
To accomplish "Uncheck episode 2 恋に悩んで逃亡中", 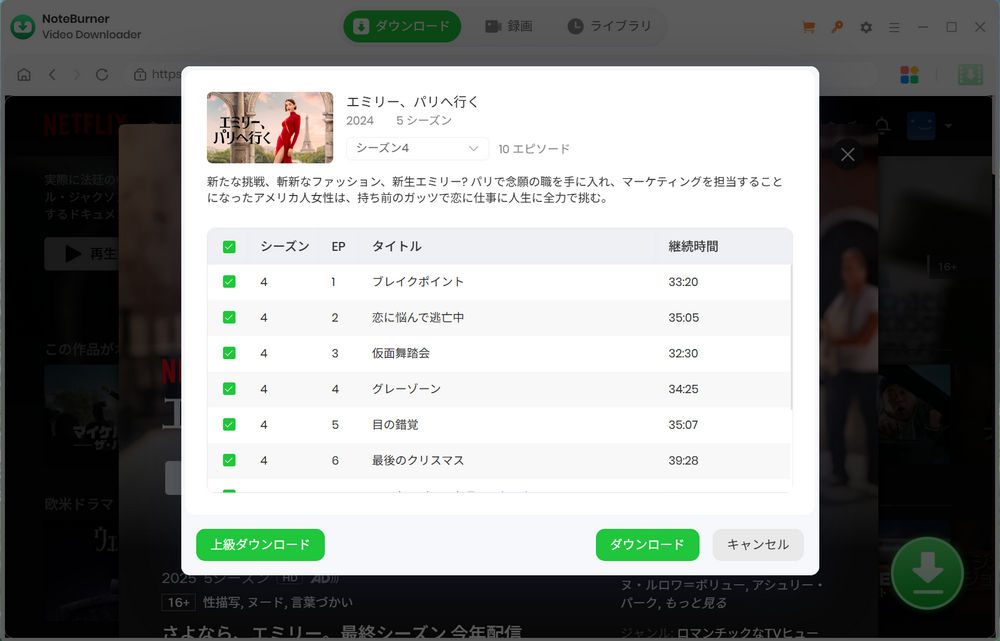I will [229, 317].
